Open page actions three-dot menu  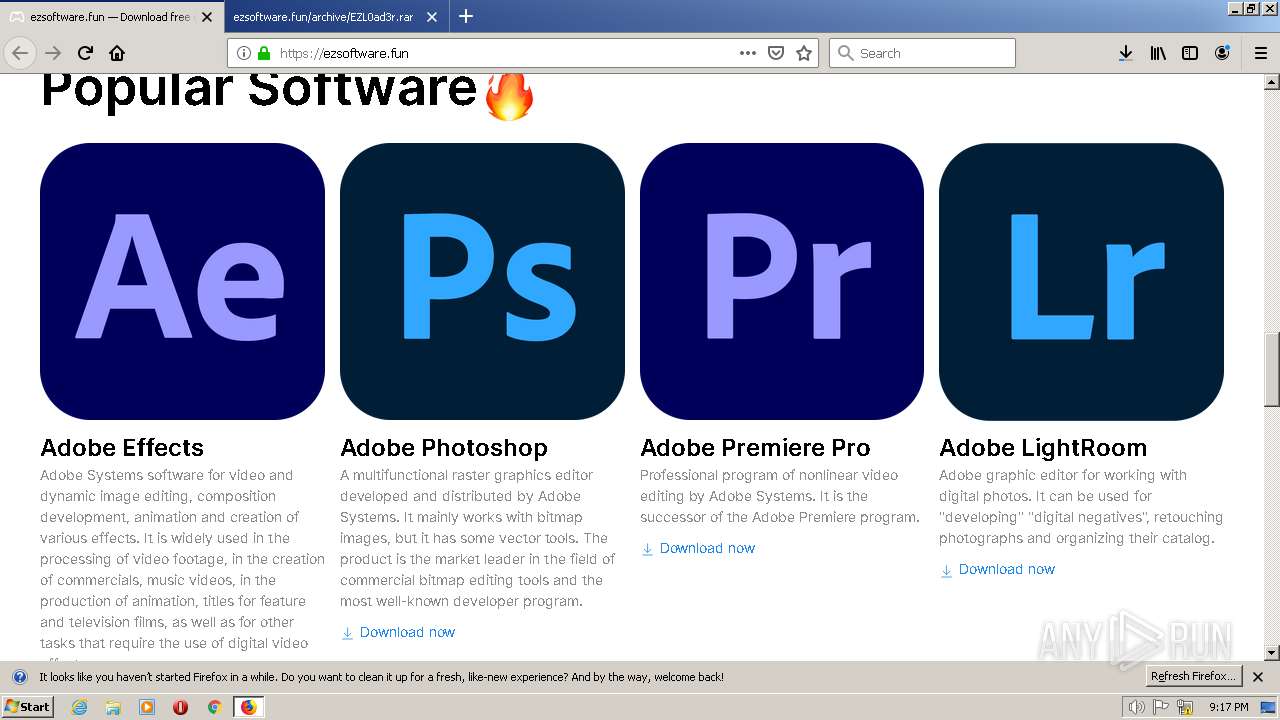(748, 53)
